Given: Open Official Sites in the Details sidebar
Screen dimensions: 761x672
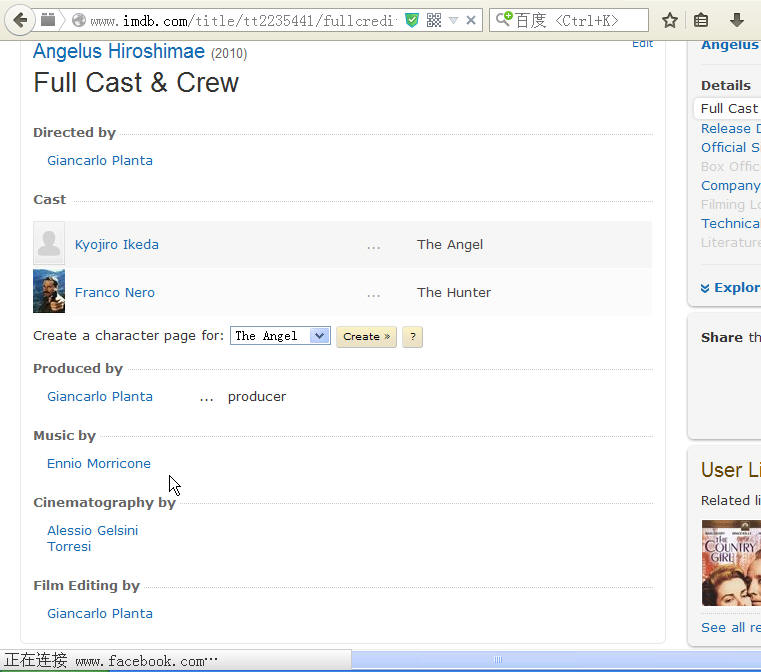Looking at the screenshot, I should [730, 148].
